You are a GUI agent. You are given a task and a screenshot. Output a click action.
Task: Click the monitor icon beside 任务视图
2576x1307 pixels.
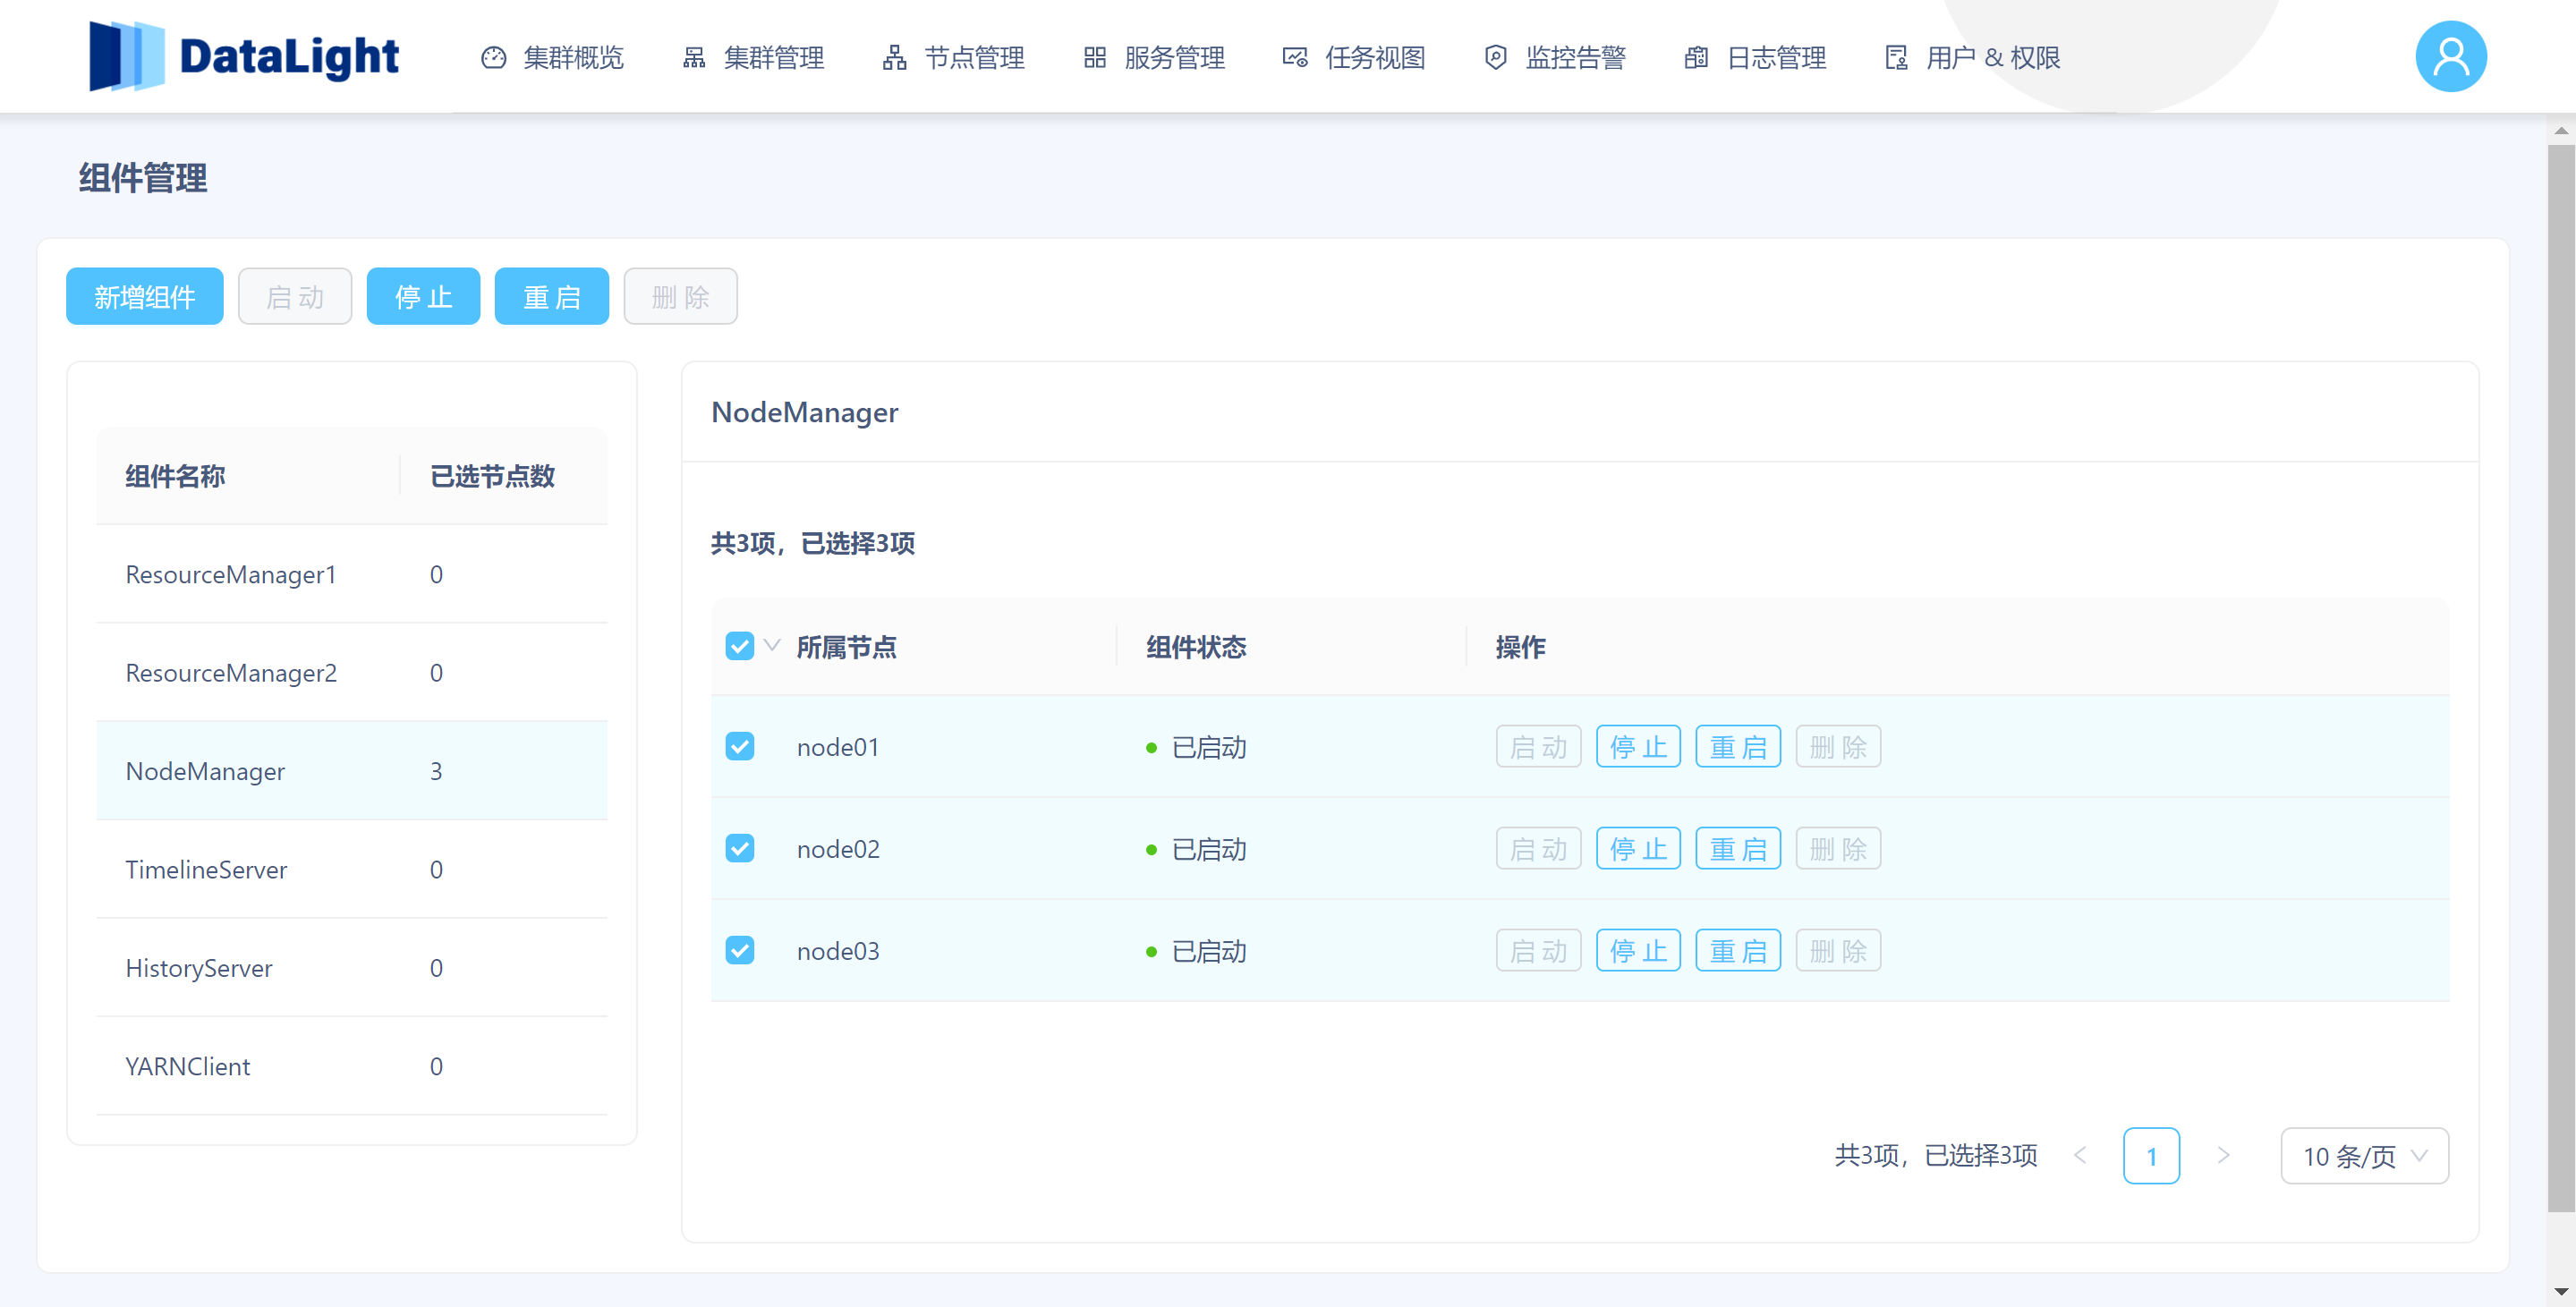[1295, 58]
